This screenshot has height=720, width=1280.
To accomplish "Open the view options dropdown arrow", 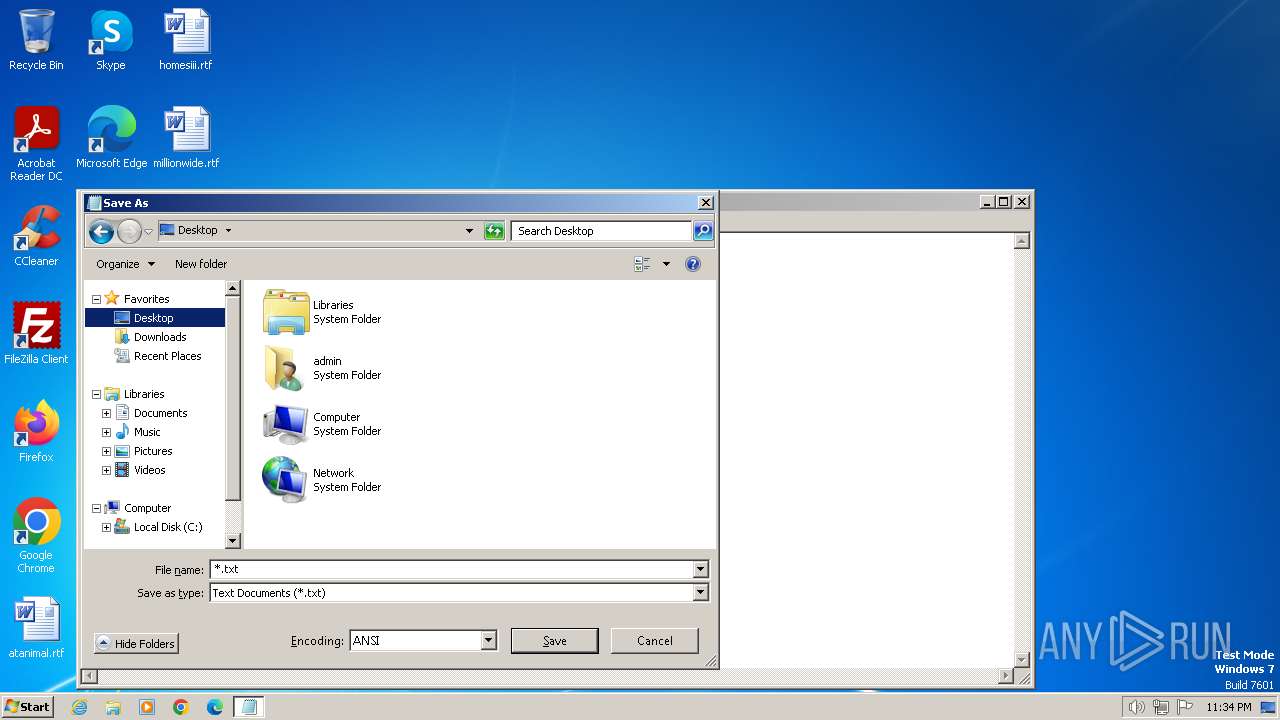I will tap(666, 264).
